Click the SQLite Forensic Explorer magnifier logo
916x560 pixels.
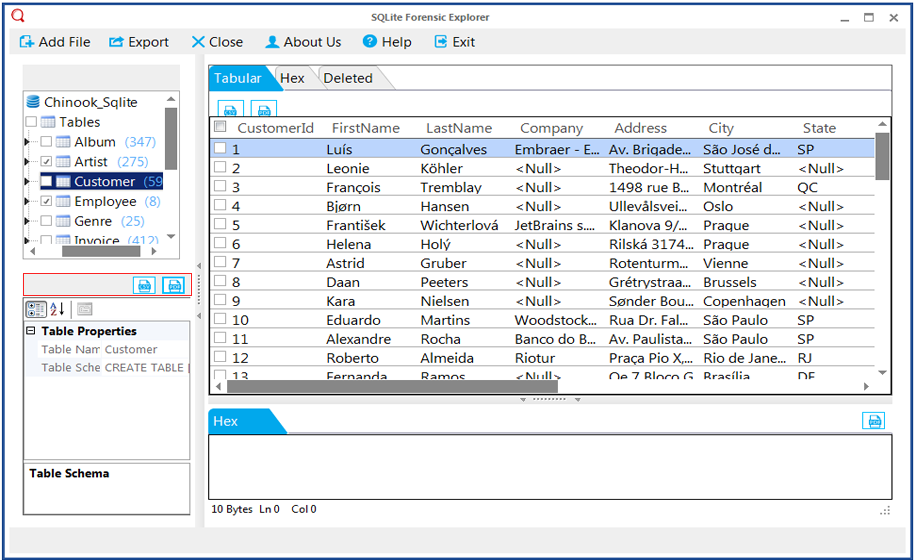19,16
